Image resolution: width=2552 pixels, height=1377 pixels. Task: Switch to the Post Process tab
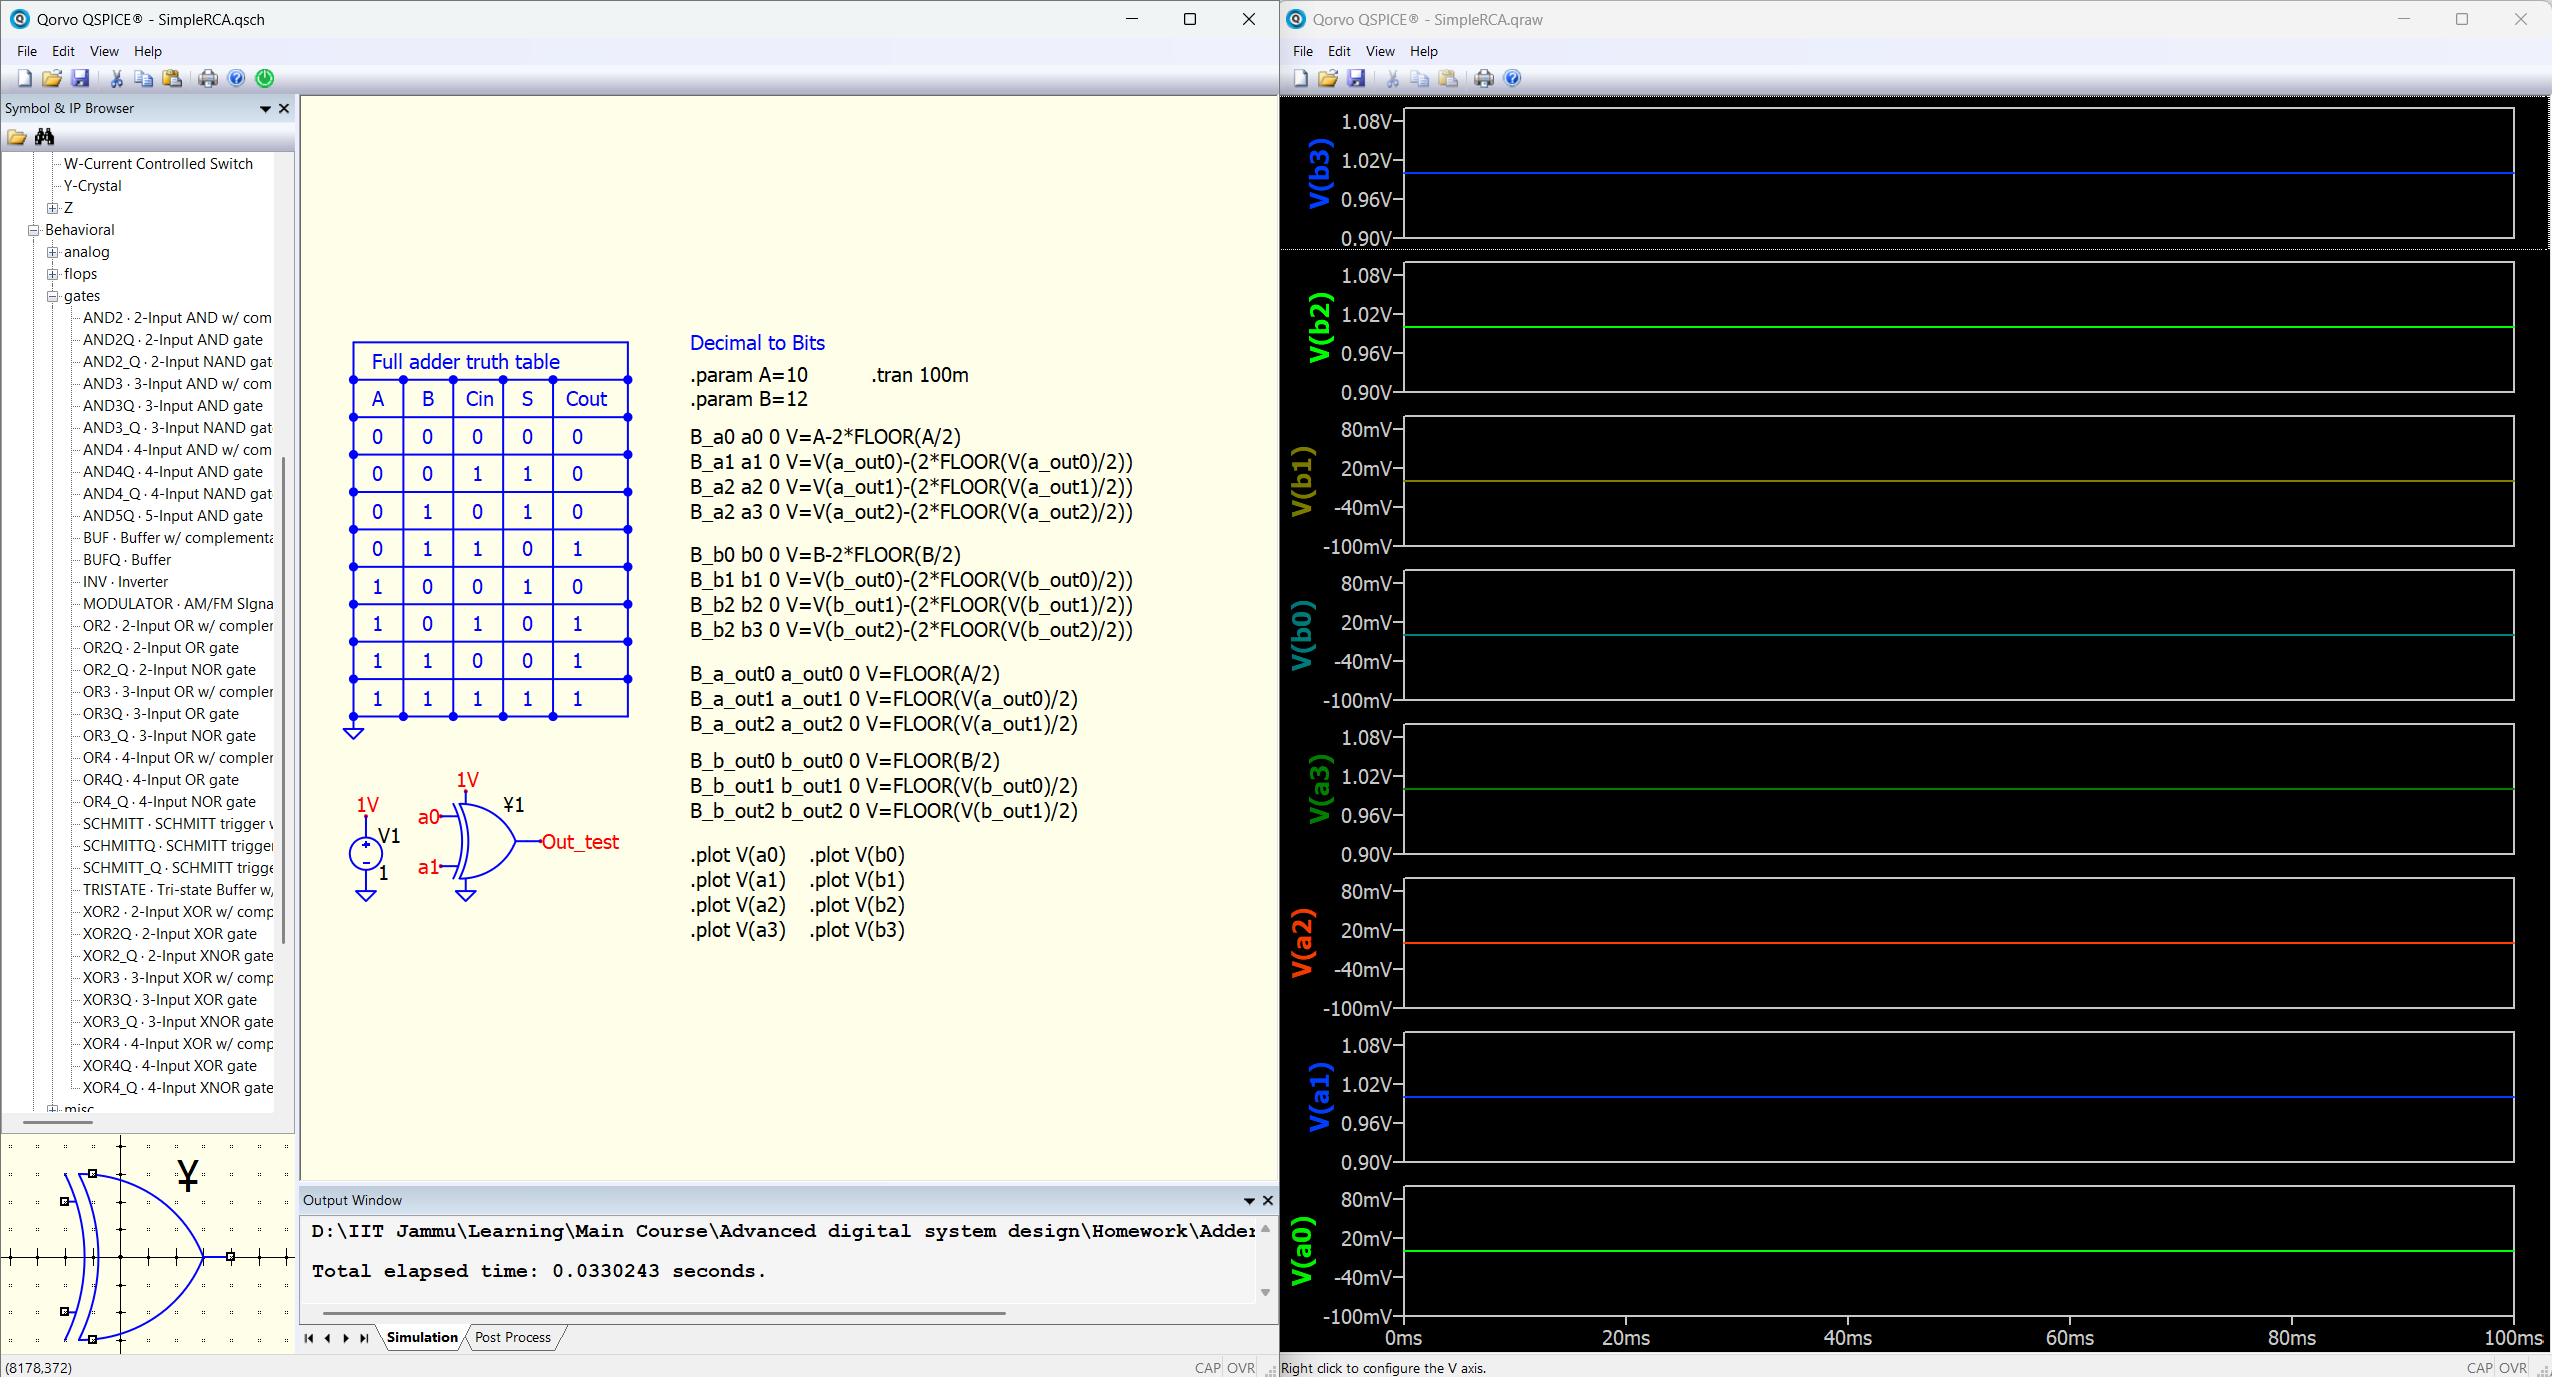[x=512, y=1337]
